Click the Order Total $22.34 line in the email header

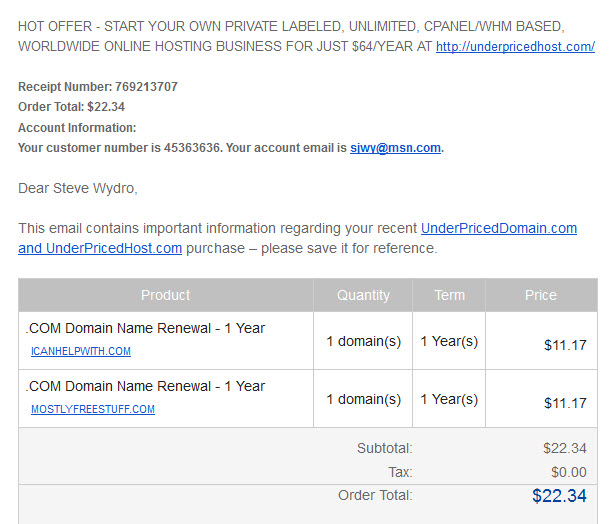click(71, 107)
